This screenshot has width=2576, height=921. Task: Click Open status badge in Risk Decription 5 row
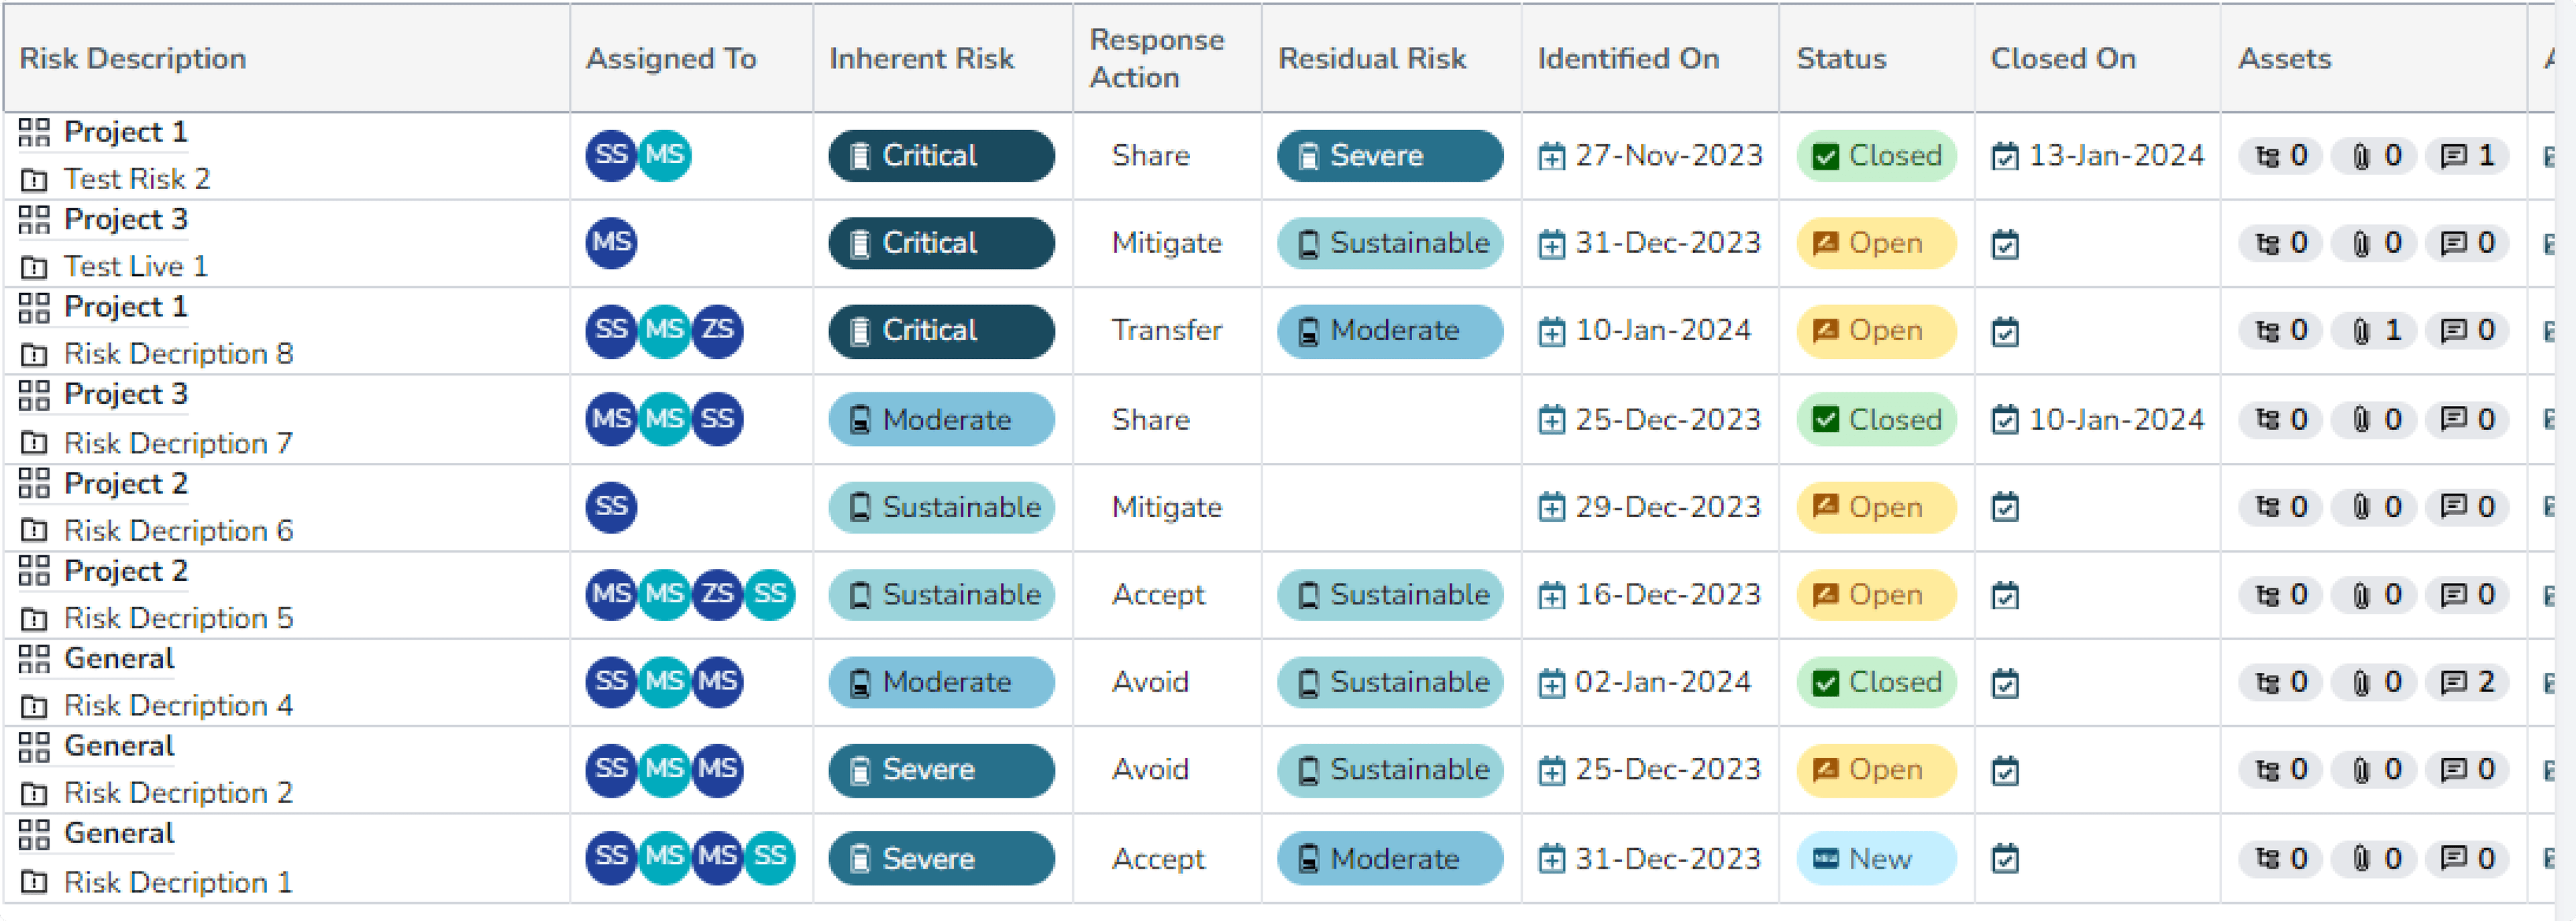point(1876,595)
